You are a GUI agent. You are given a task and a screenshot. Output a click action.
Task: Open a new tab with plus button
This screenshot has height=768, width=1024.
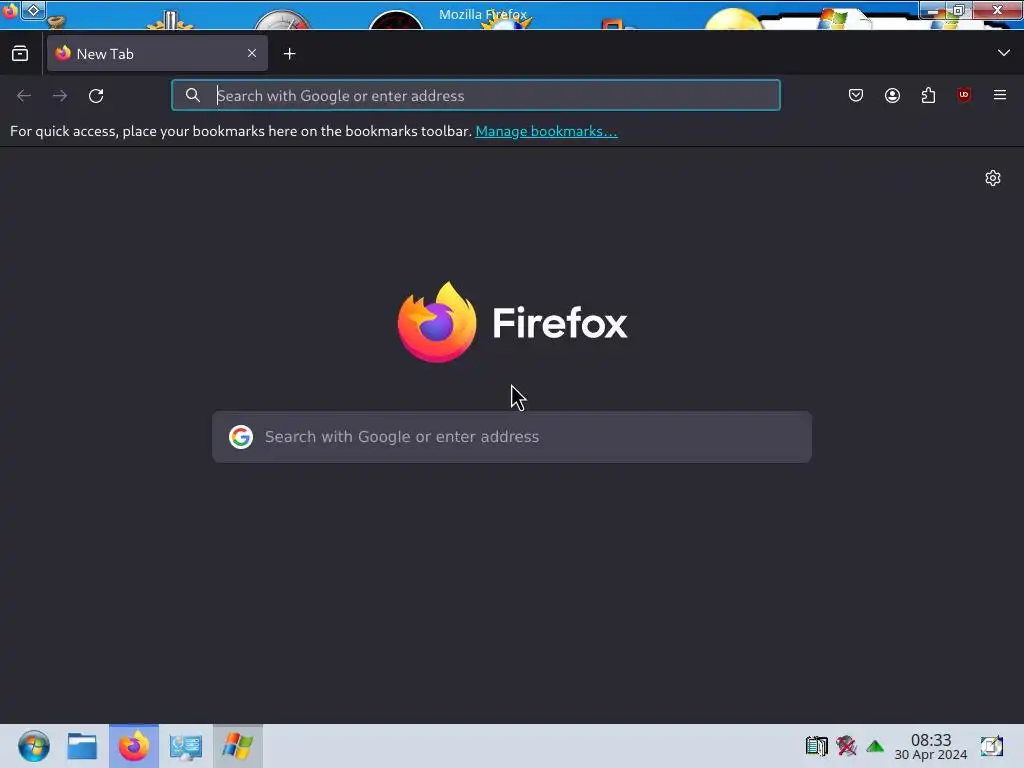pos(289,54)
